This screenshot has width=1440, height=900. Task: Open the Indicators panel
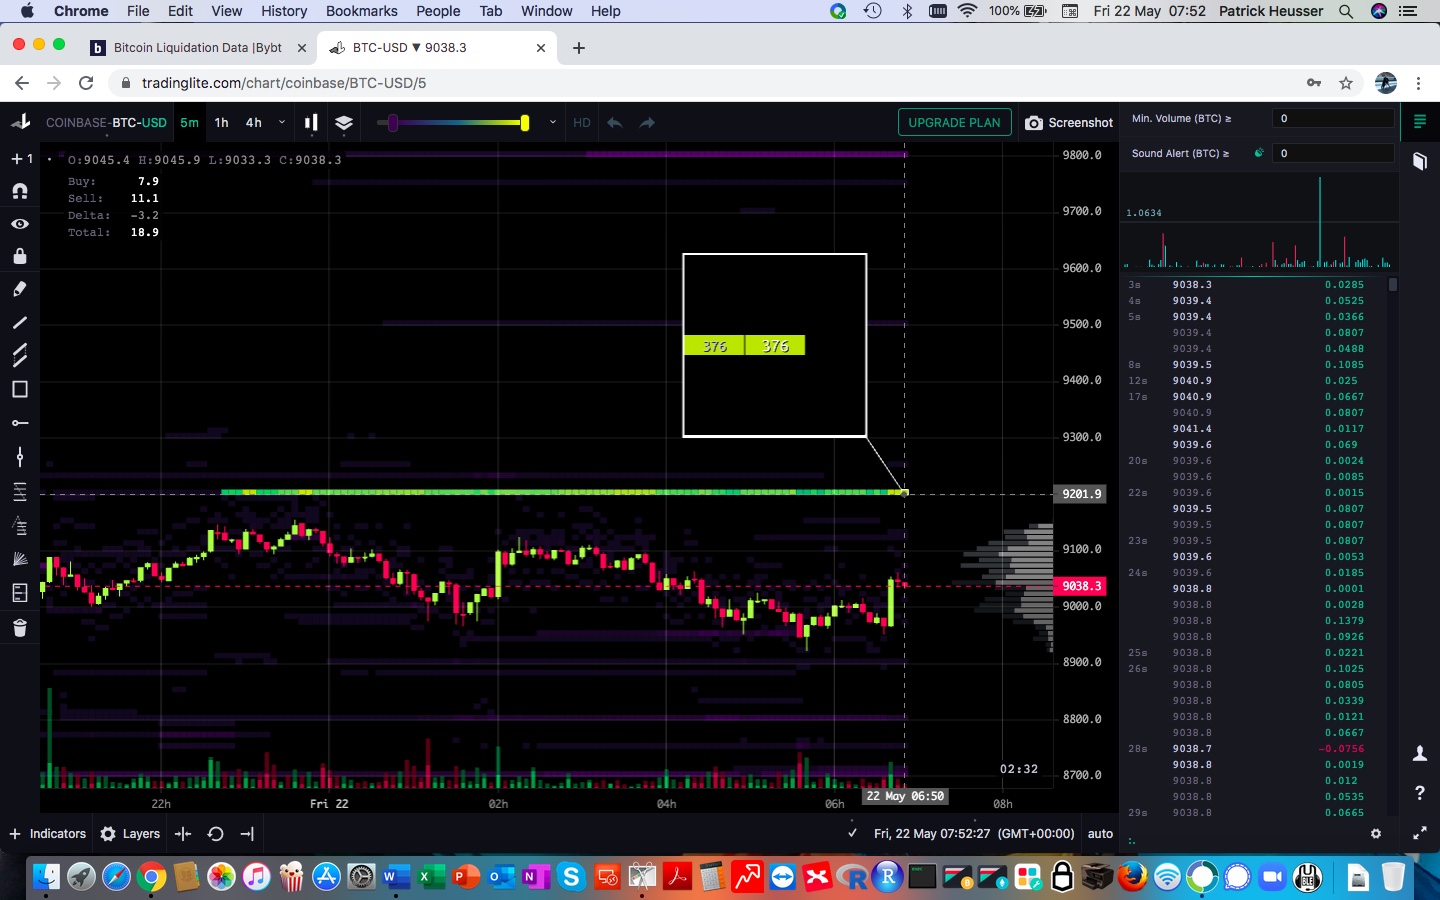[x=48, y=834]
